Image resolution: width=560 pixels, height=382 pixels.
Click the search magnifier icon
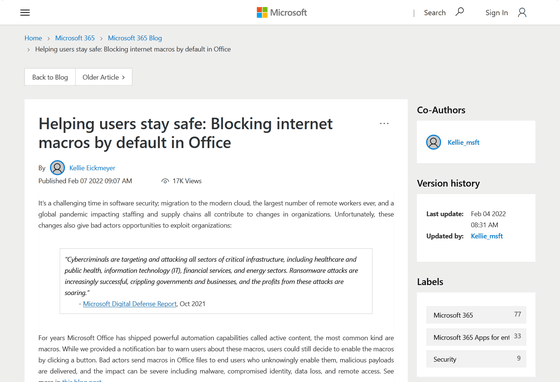click(460, 12)
